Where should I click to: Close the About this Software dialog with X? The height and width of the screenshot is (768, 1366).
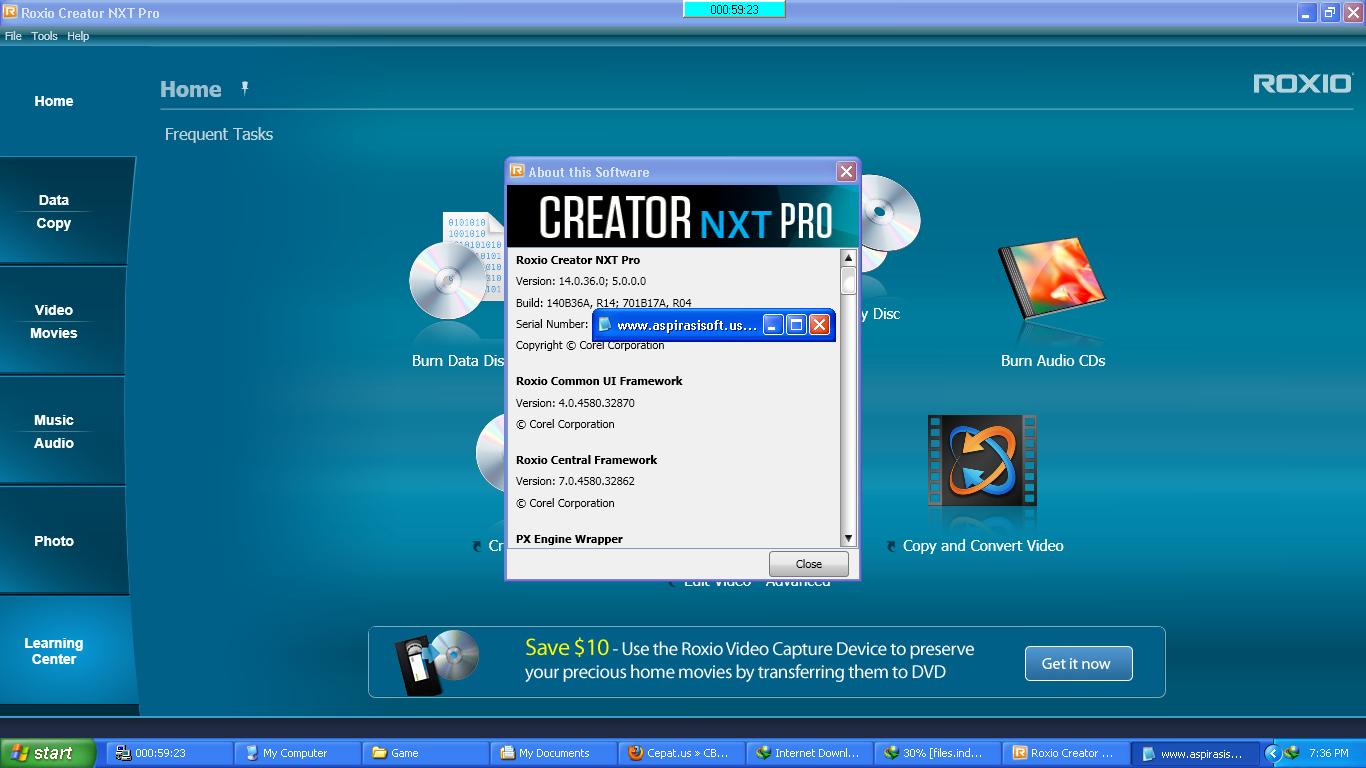point(846,172)
